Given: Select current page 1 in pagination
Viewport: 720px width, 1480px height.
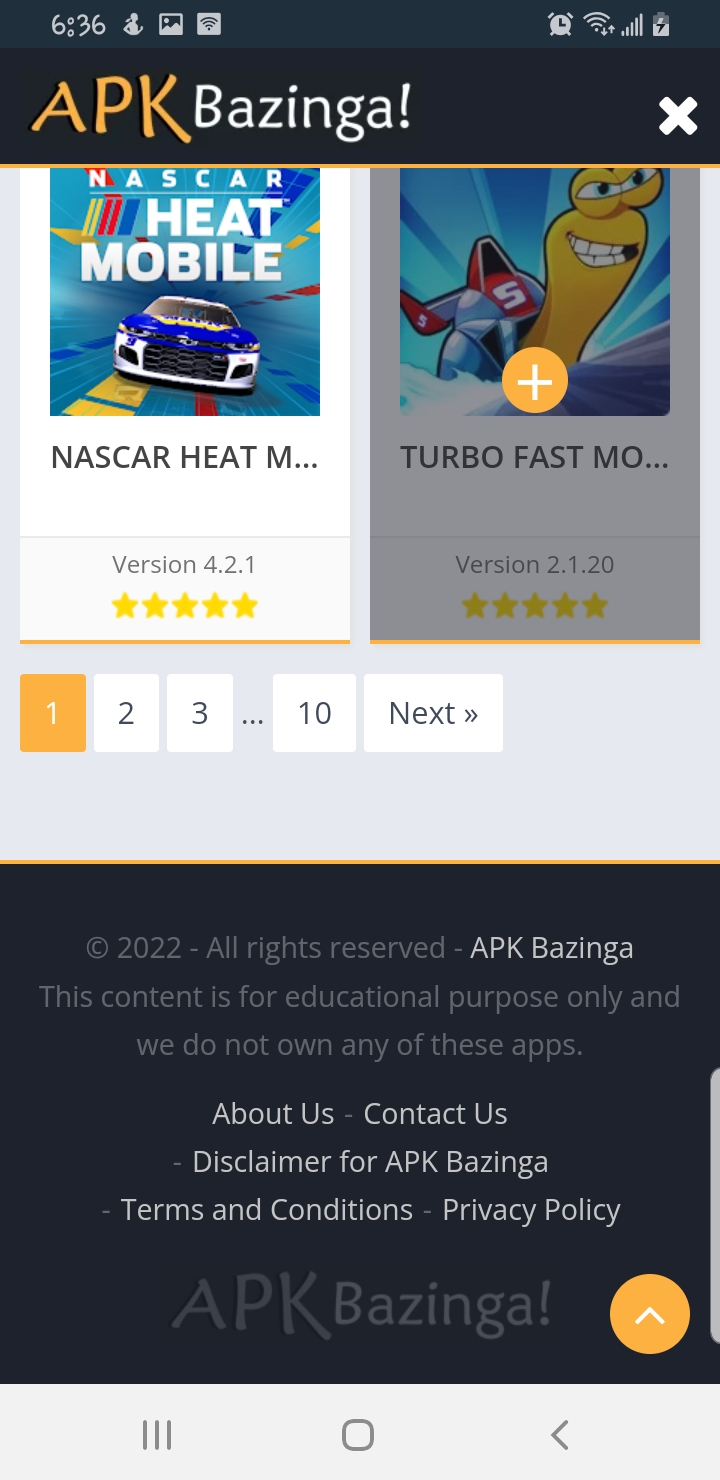Looking at the screenshot, I should [53, 713].
